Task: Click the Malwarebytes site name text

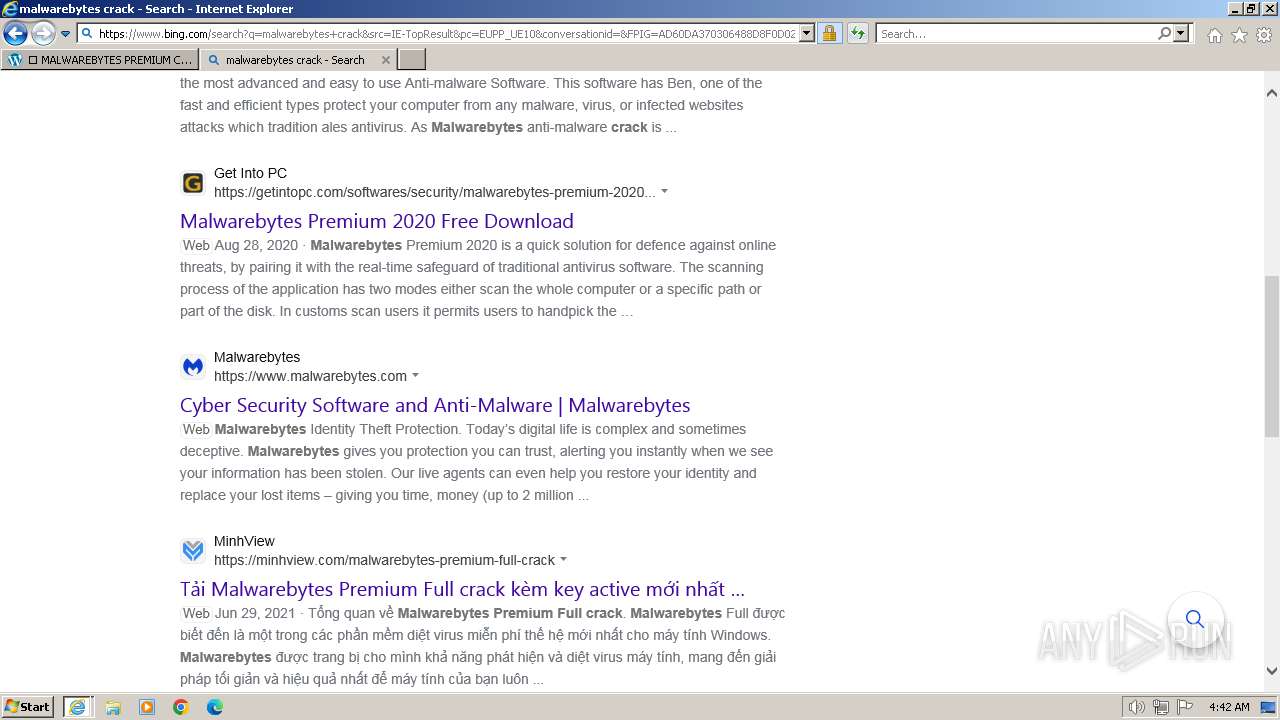Action: coord(257,357)
